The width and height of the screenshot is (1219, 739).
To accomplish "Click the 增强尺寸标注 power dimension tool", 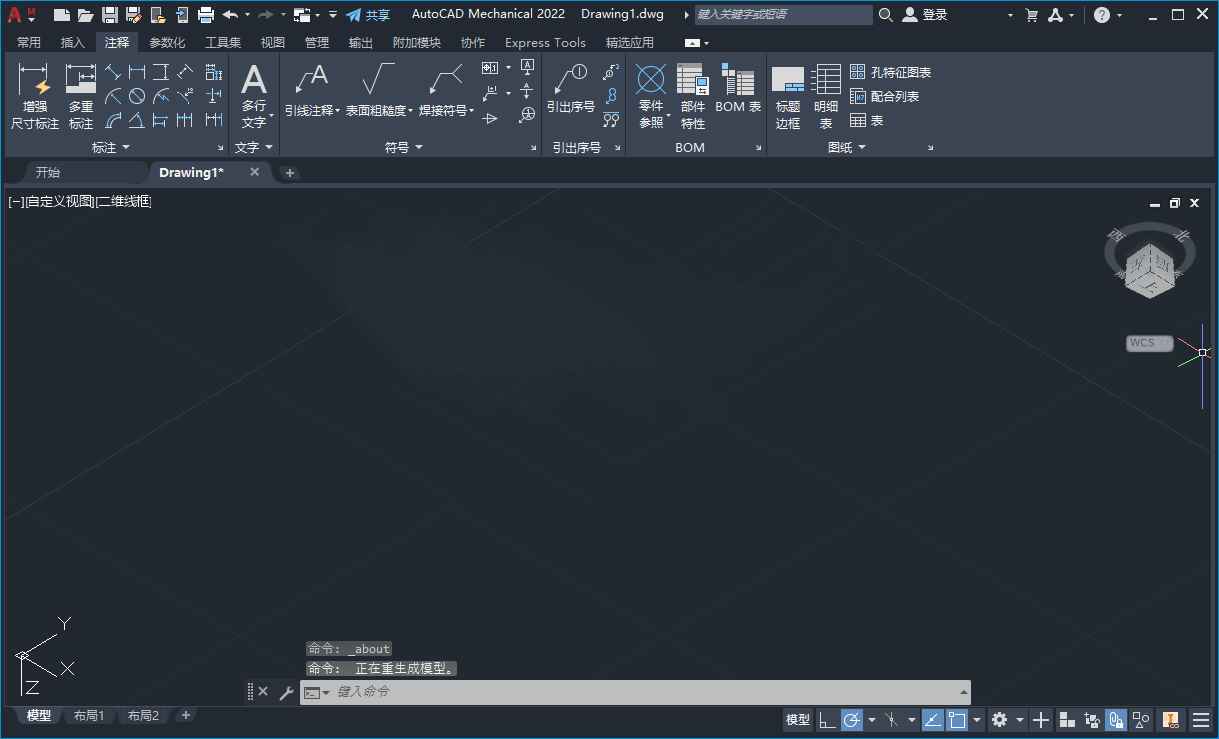I will point(35,97).
